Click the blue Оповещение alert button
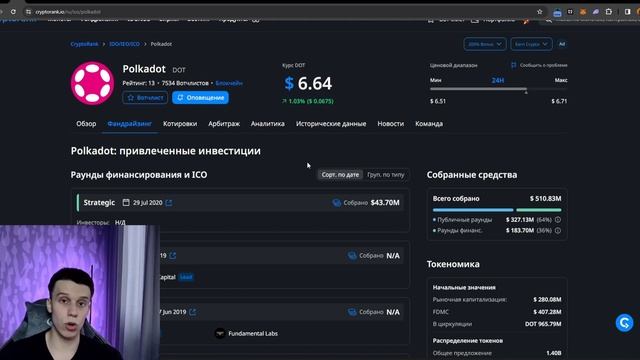Screen dimensions: 640x360 coord(200,98)
